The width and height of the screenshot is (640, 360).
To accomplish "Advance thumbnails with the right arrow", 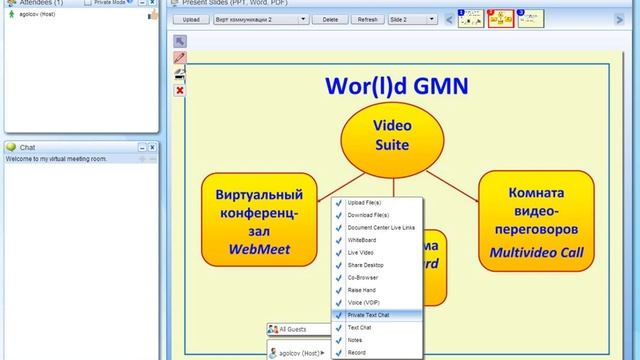I will coord(619,19).
